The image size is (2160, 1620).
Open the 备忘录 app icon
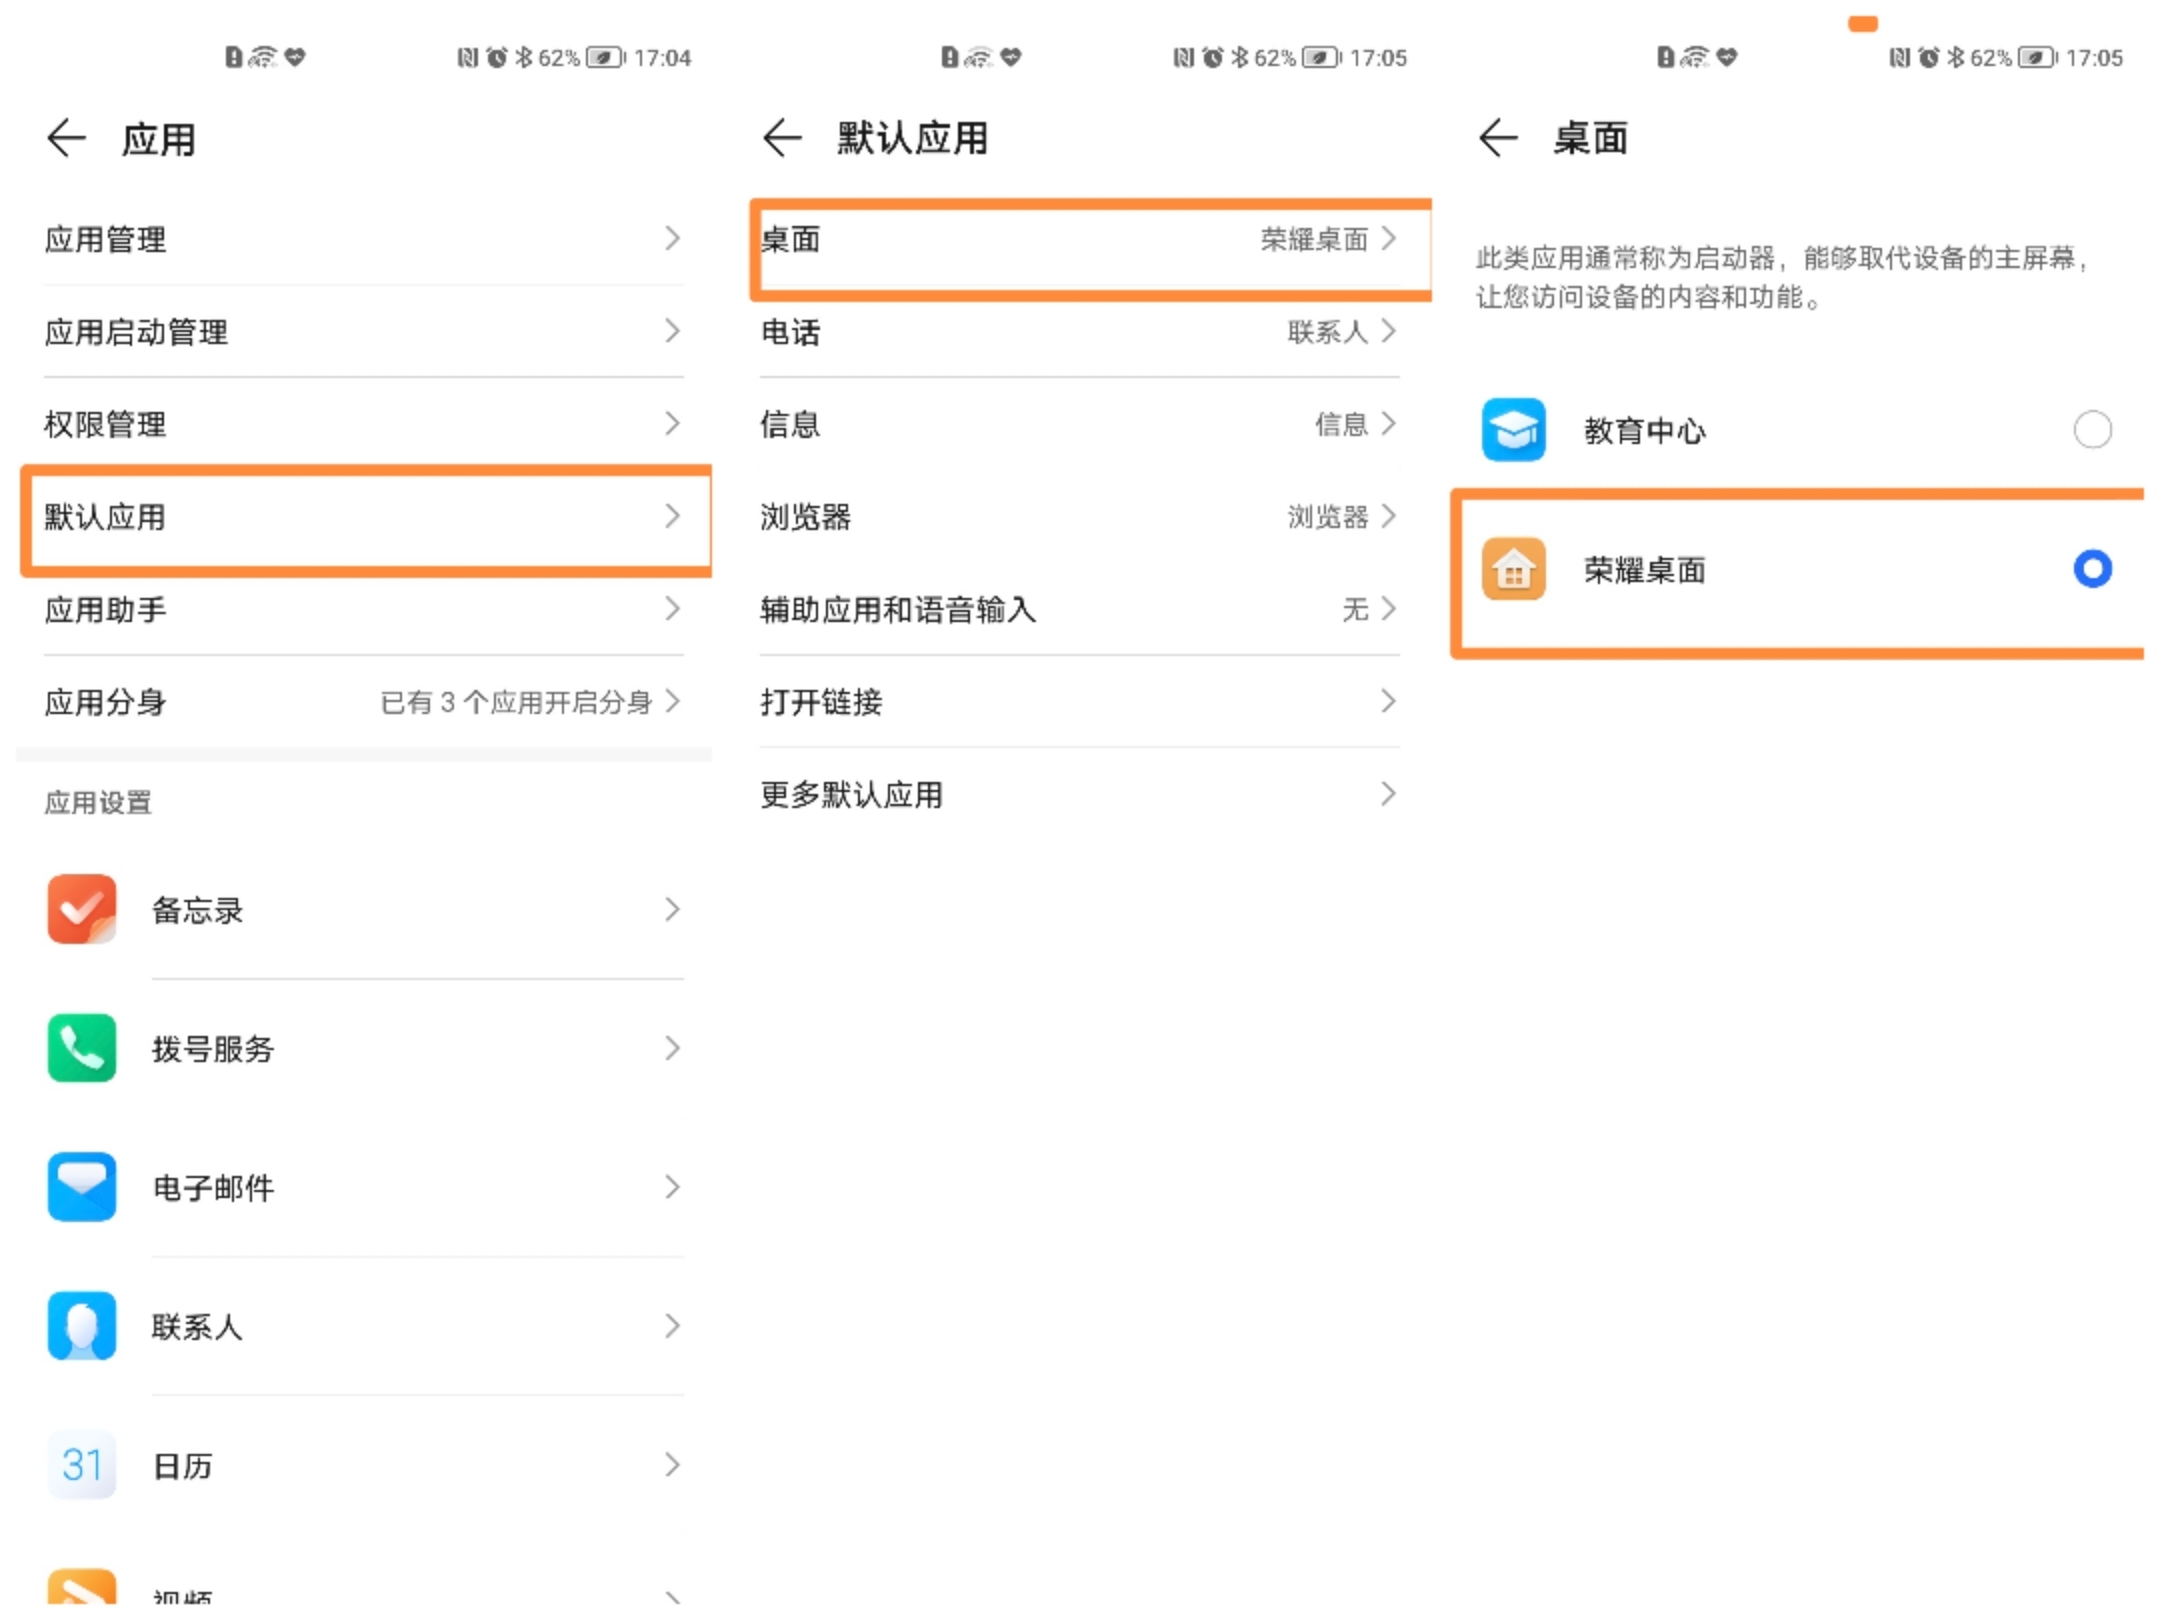(82, 909)
